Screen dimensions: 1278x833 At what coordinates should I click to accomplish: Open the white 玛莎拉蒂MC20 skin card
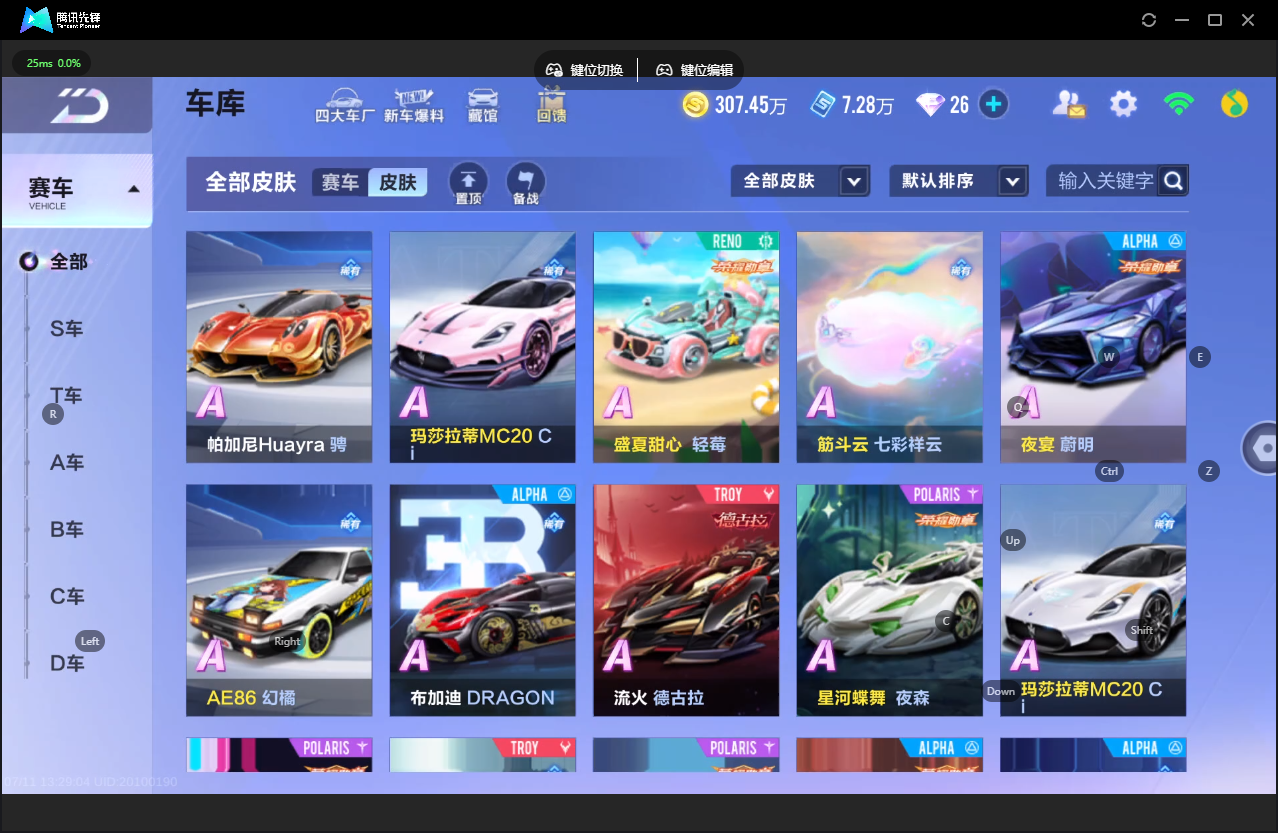(x=1093, y=600)
